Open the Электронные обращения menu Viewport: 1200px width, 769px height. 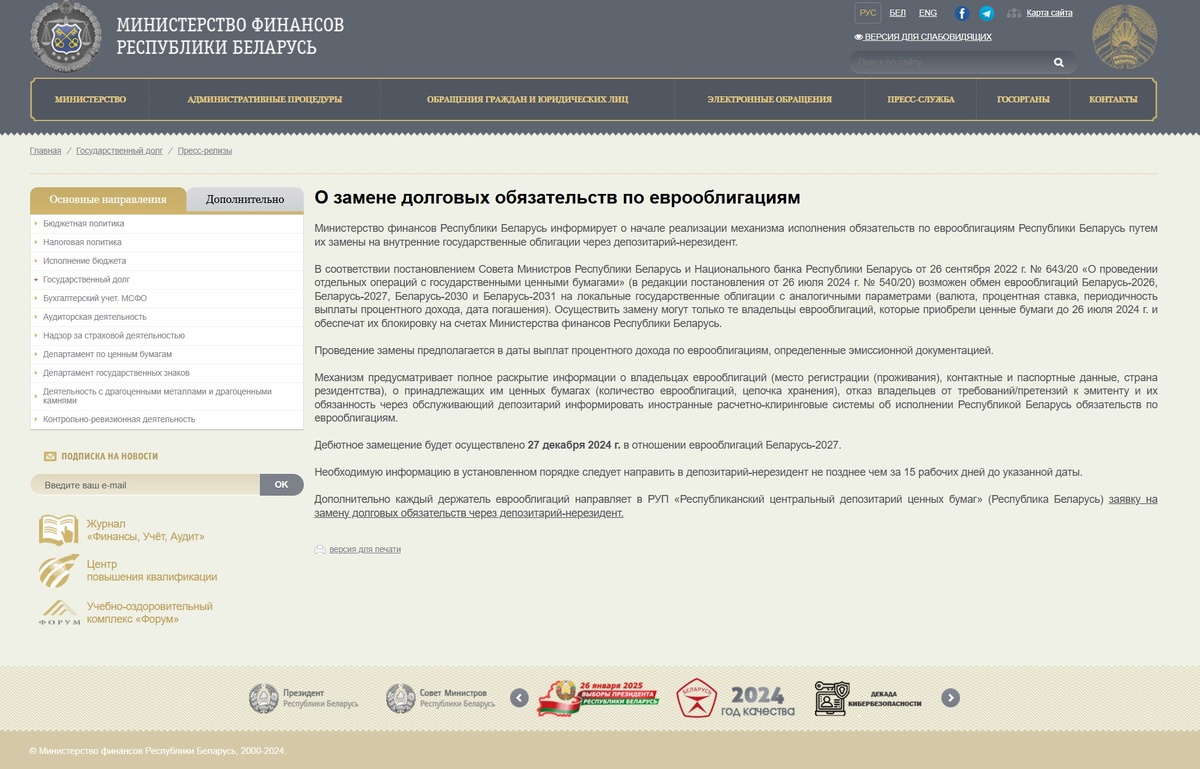[x=769, y=99]
